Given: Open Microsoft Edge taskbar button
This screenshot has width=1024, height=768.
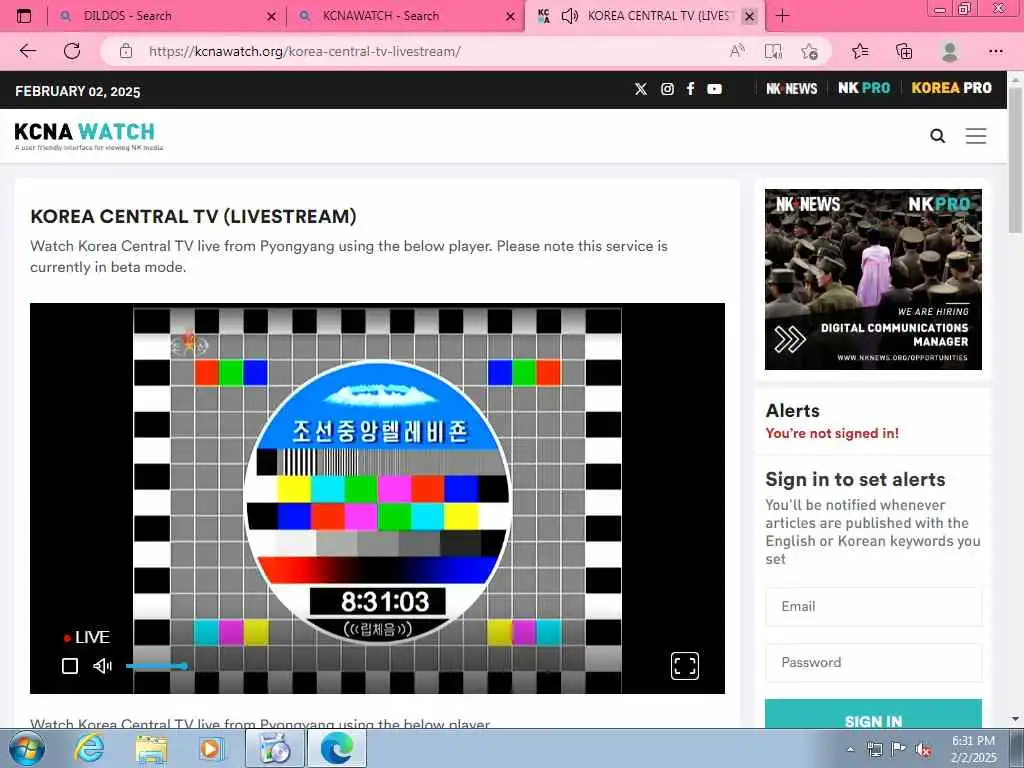Looking at the screenshot, I should click(337, 748).
